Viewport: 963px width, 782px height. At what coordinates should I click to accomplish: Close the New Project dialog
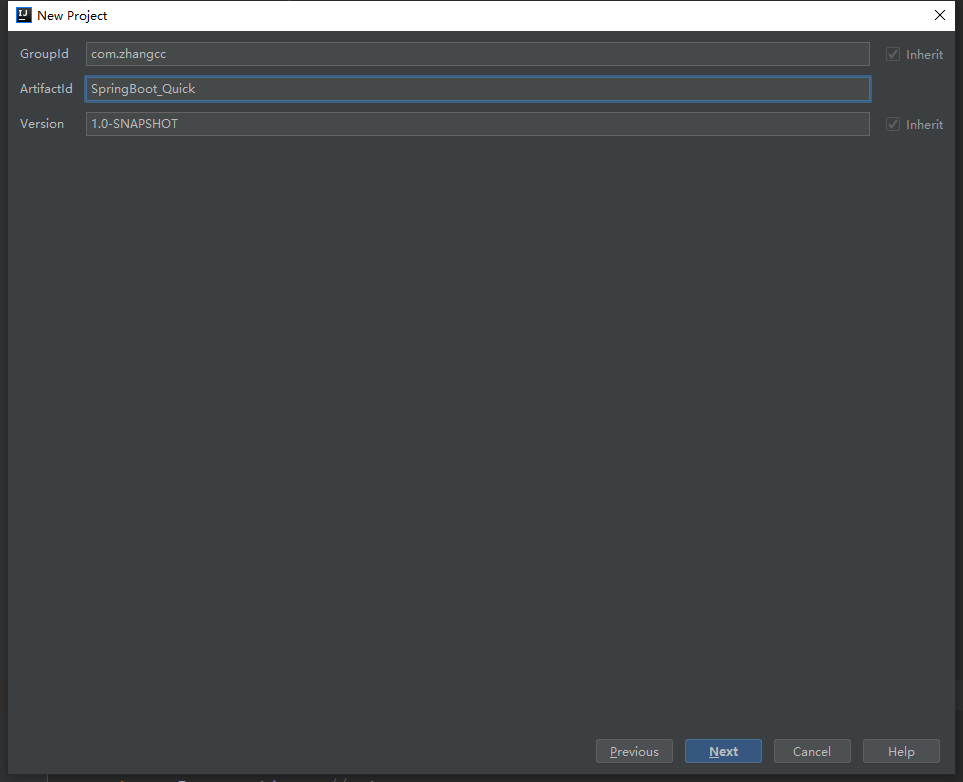tap(940, 15)
